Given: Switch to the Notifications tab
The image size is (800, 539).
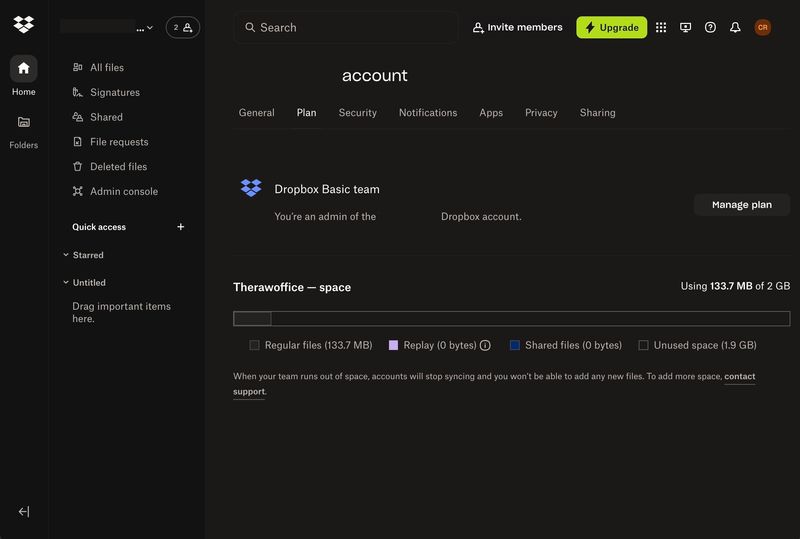Looking at the screenshot, I should [427, 113].
